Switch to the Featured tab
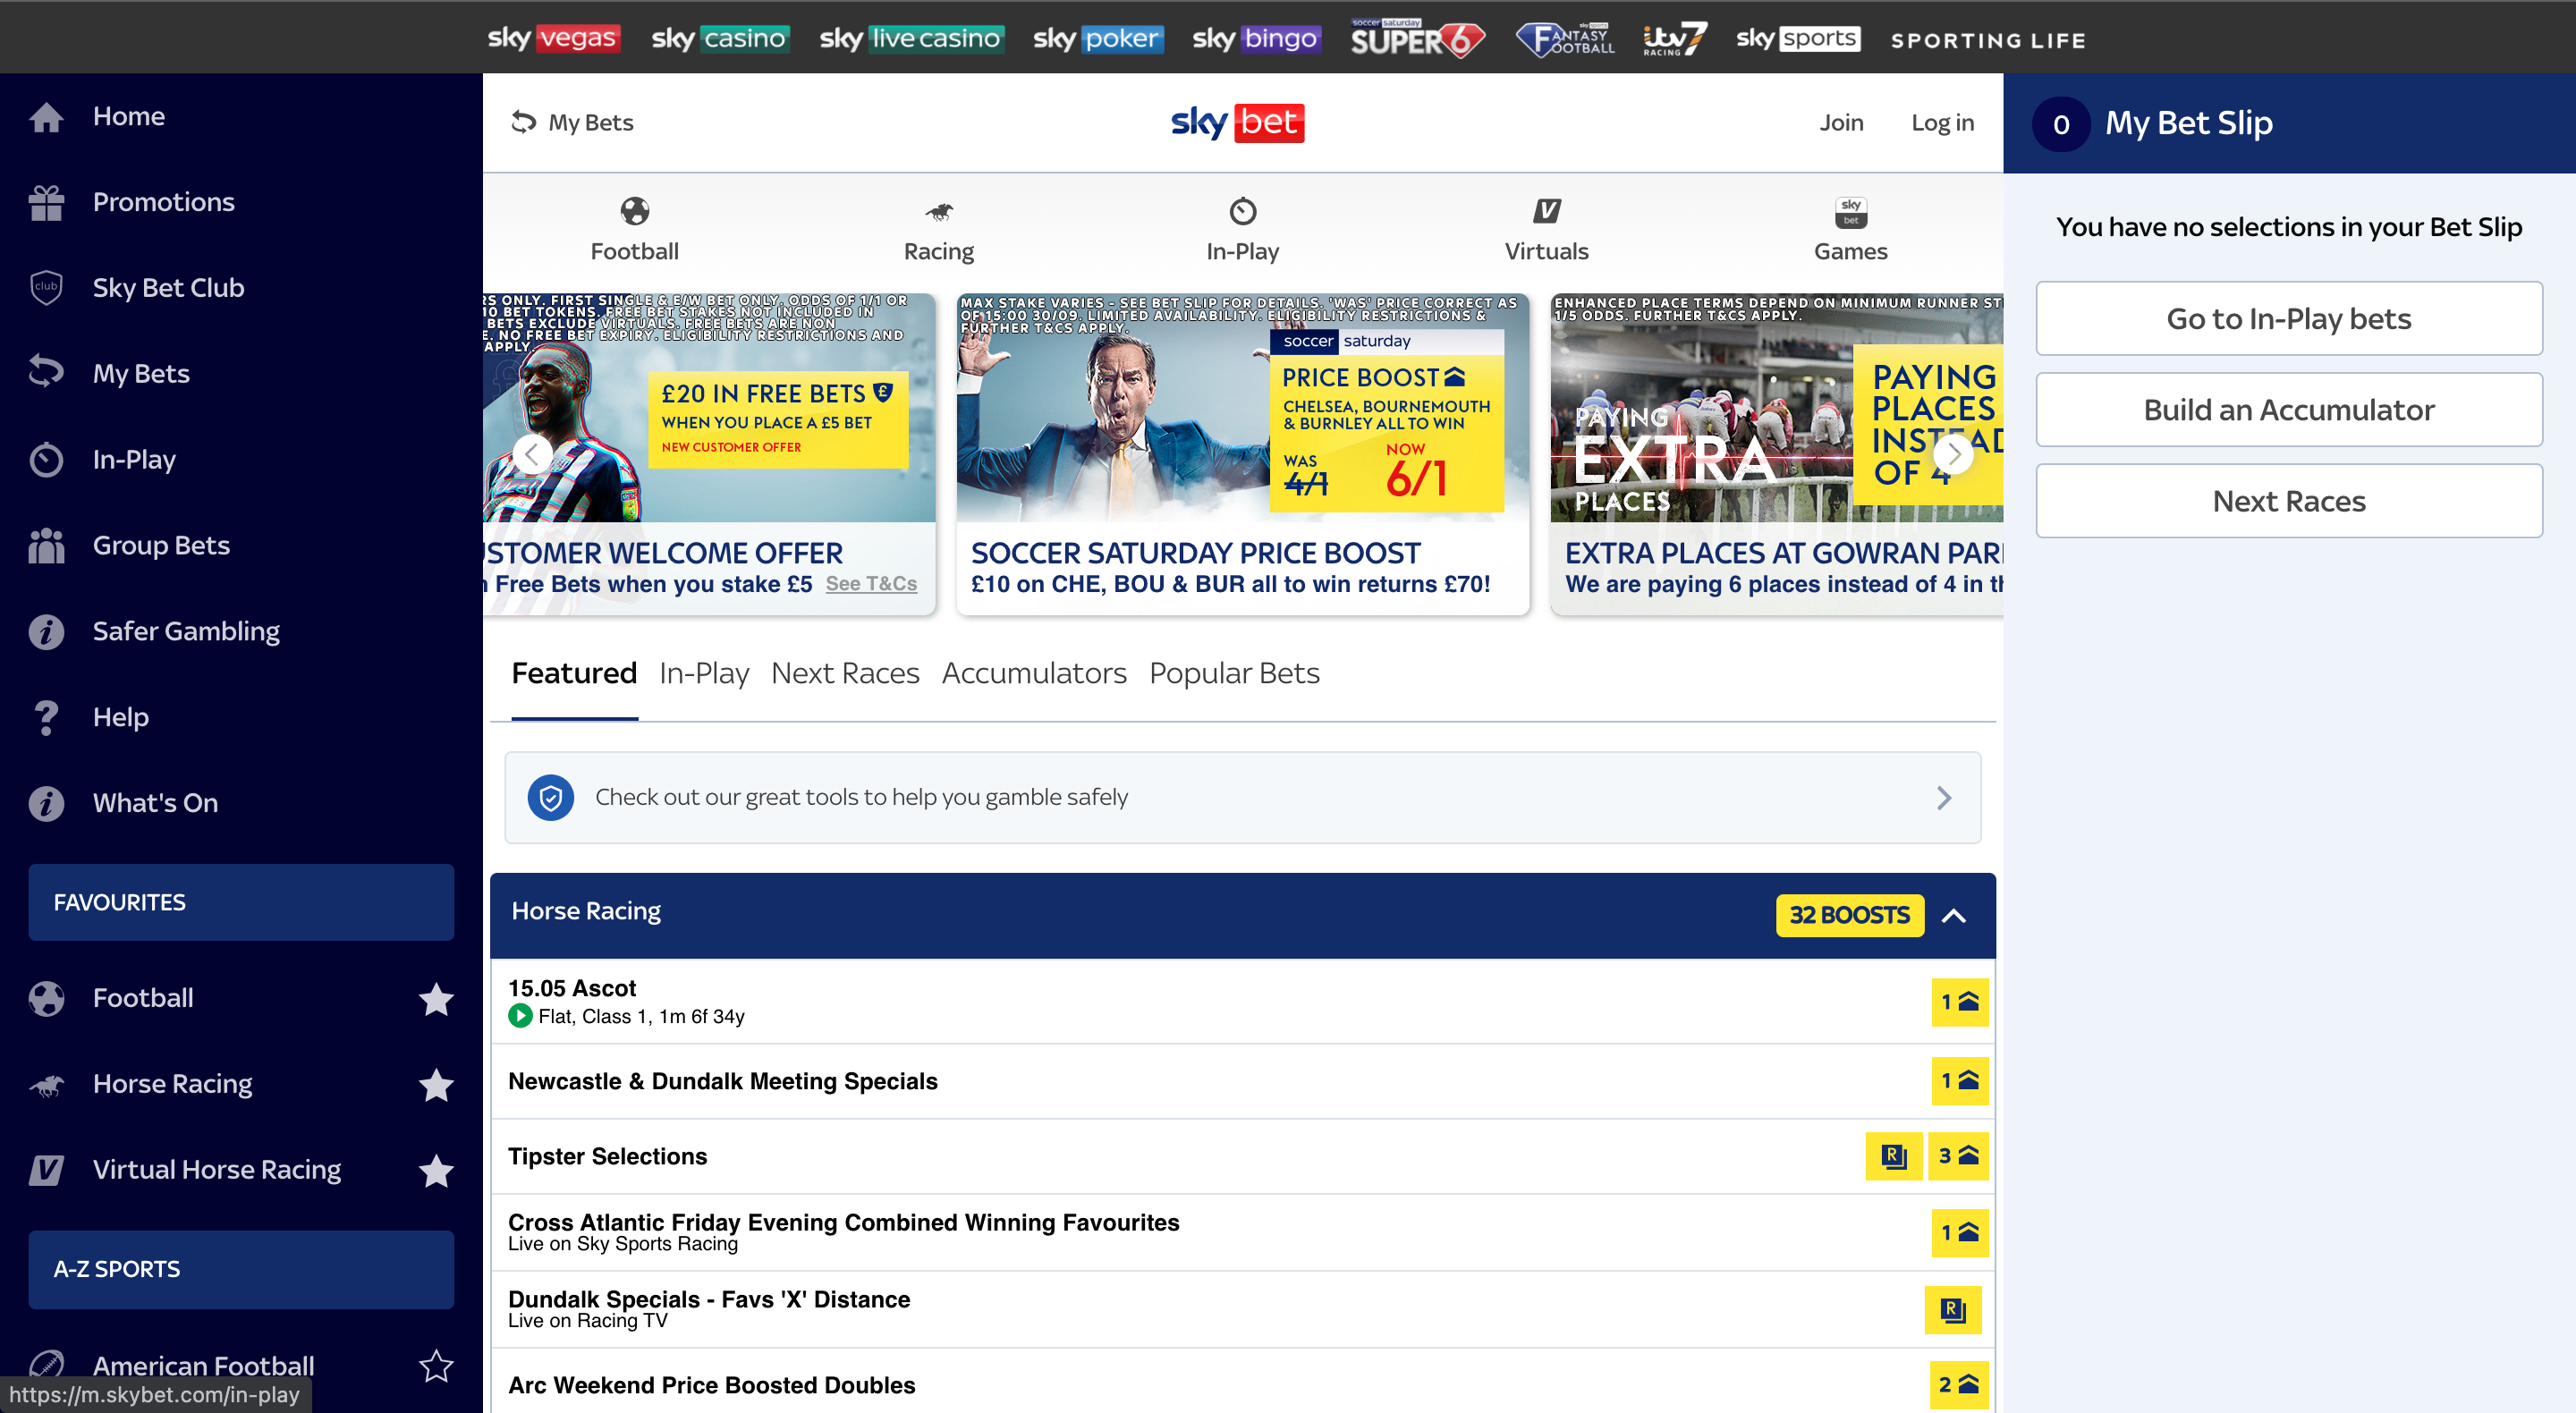This screenshot has height=1413, width=2576. [x=574, y=674]
